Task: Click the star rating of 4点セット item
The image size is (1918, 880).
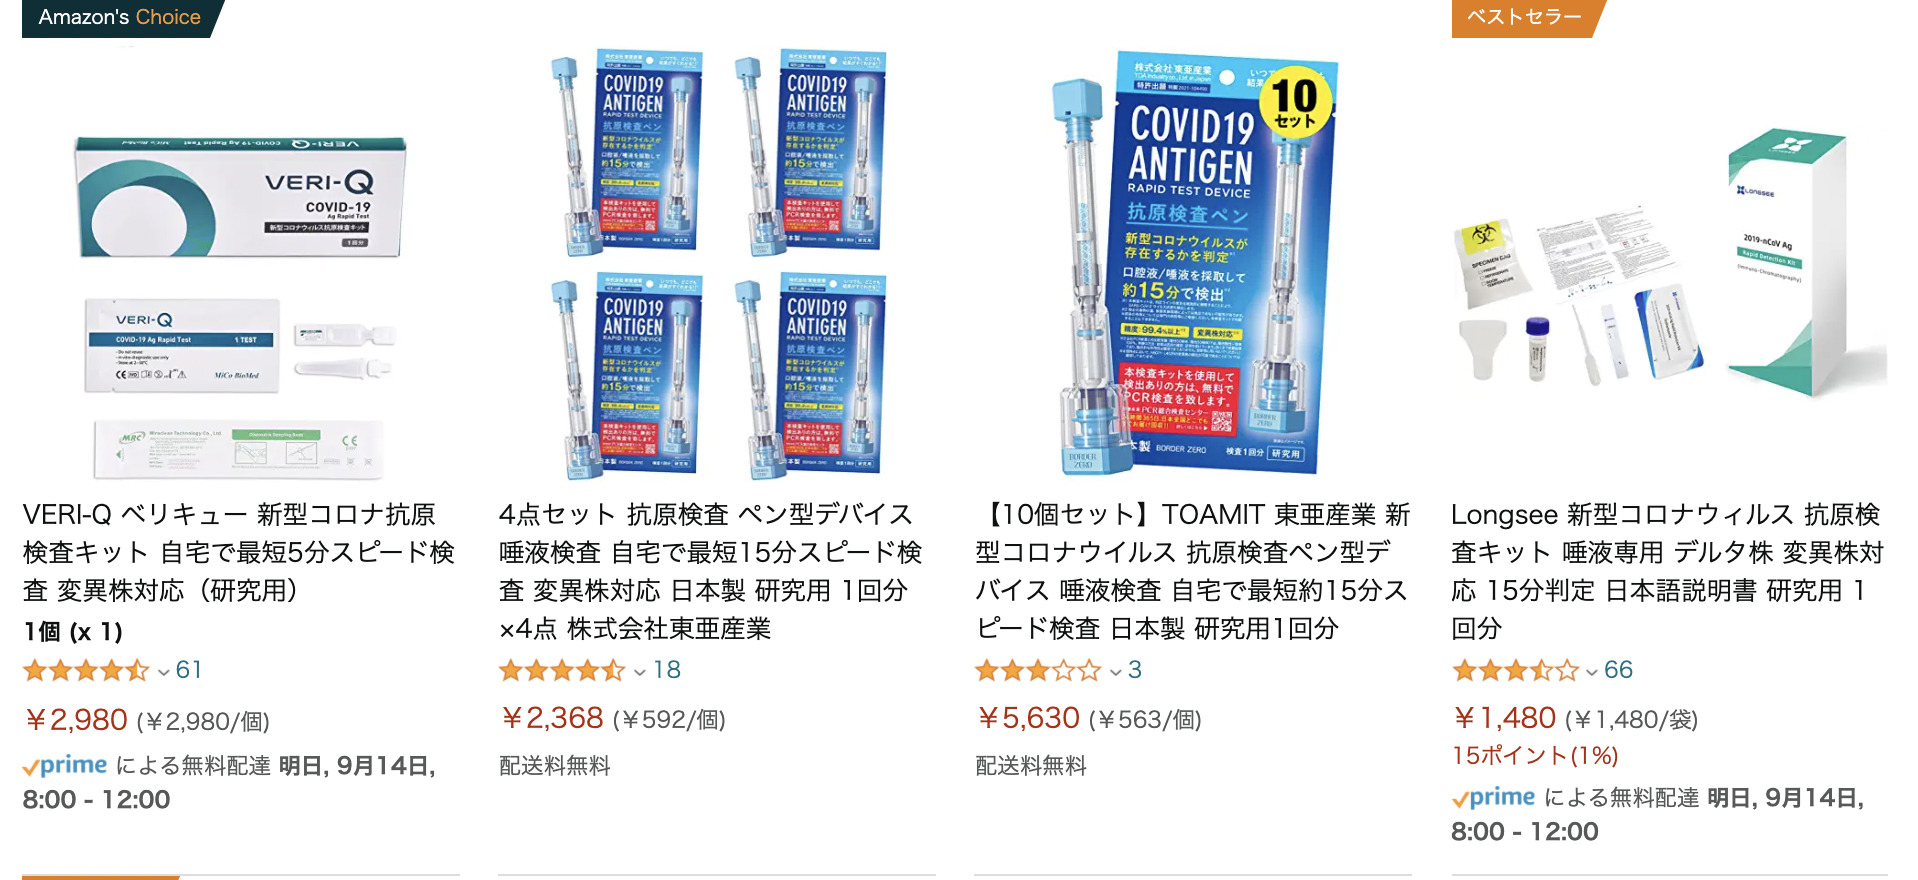Action: (562, 670)
